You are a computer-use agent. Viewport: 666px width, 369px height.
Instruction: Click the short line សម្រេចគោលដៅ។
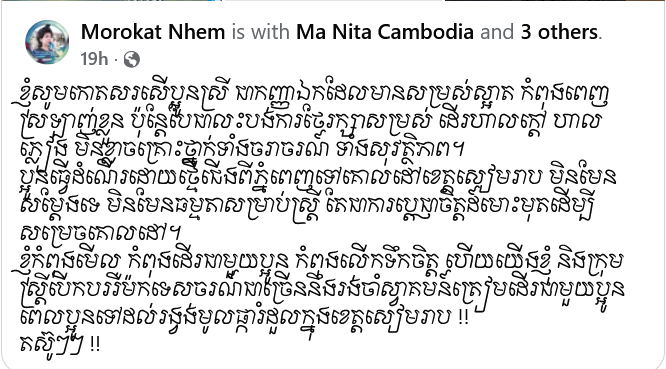(100, 233)
